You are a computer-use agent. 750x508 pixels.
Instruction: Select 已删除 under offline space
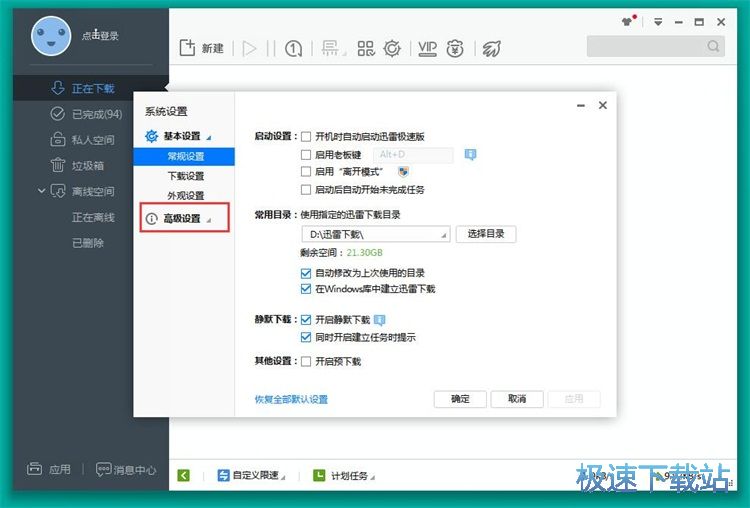coord(88,243)
